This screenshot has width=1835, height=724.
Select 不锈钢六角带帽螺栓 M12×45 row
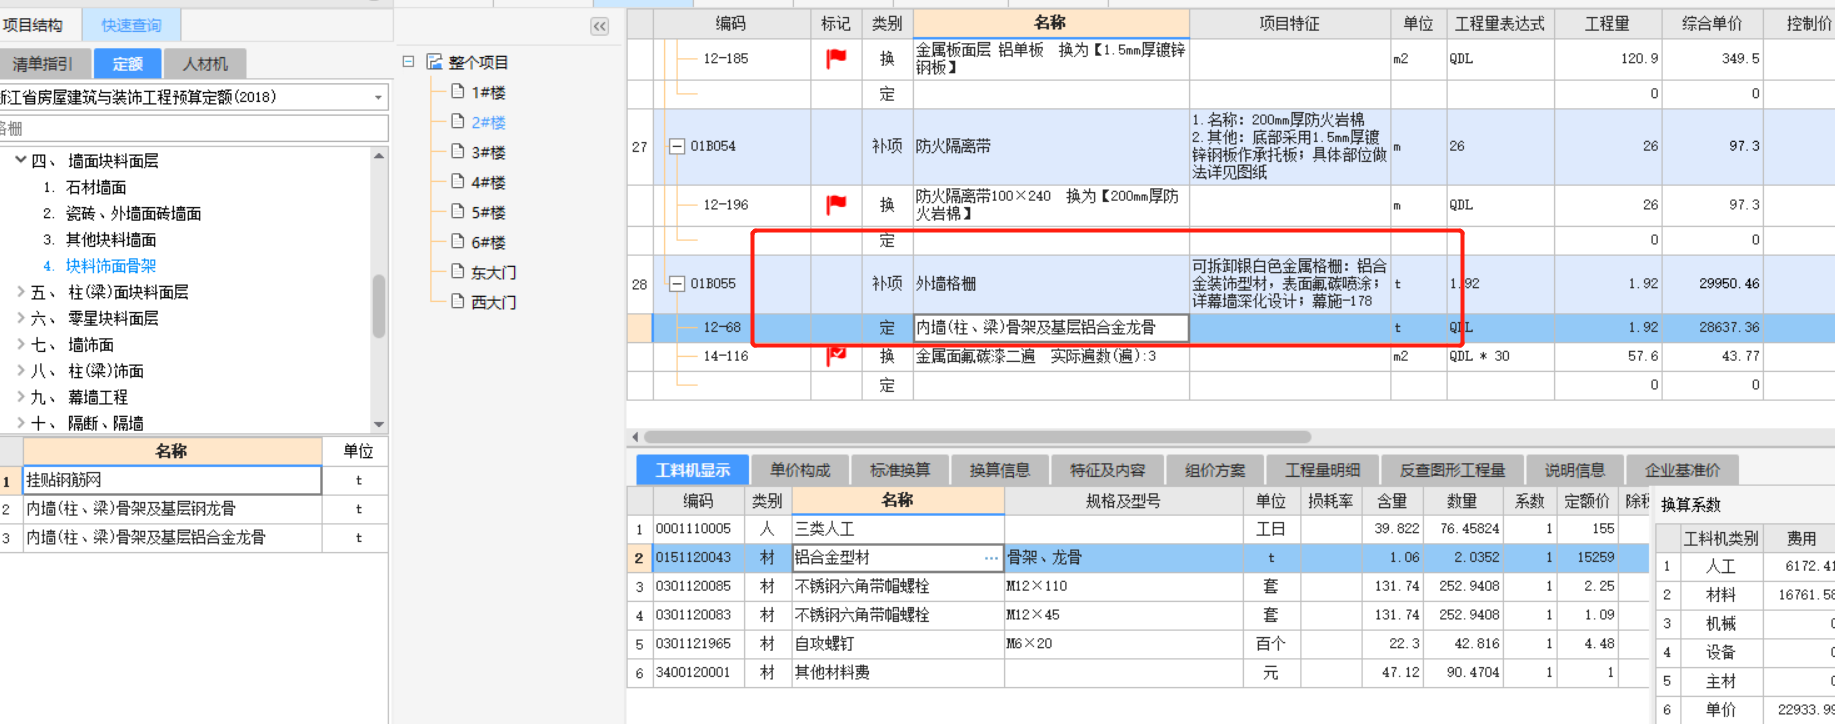(1138, 615)
